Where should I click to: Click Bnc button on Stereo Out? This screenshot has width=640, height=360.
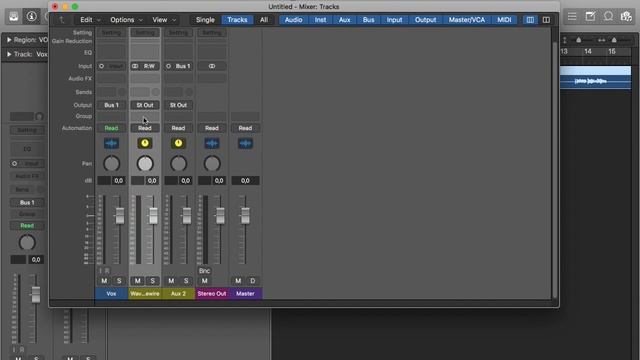pyautogui.click(x=204, y=271)
